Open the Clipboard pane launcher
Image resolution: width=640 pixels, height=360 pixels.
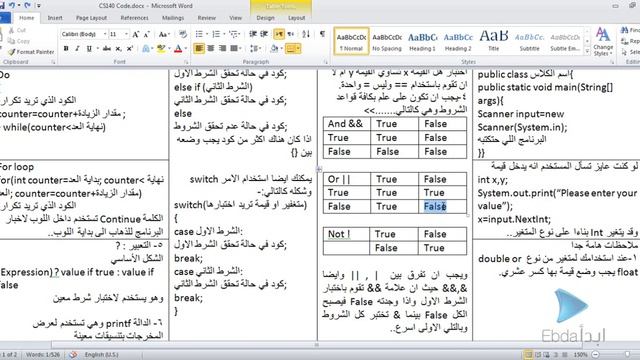click(x=53, y=62)
